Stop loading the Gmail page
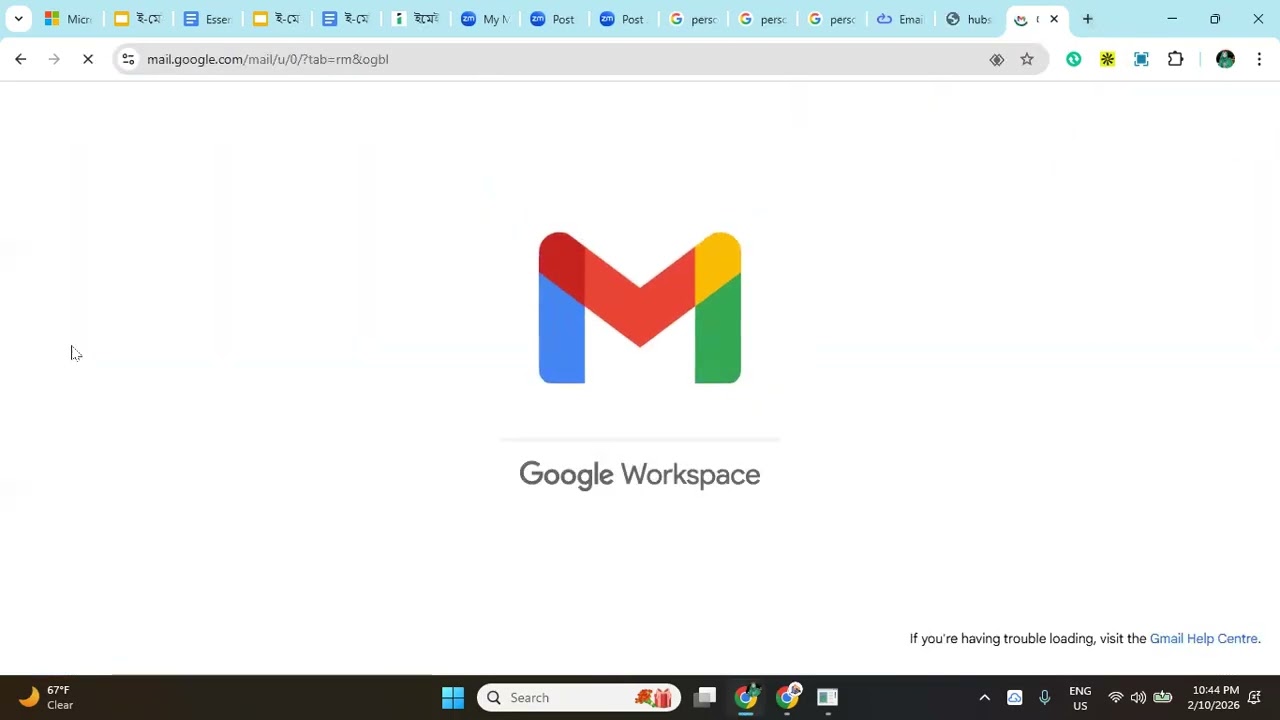This screenshot has width=1280, height=720. click(x=88, y=59)
